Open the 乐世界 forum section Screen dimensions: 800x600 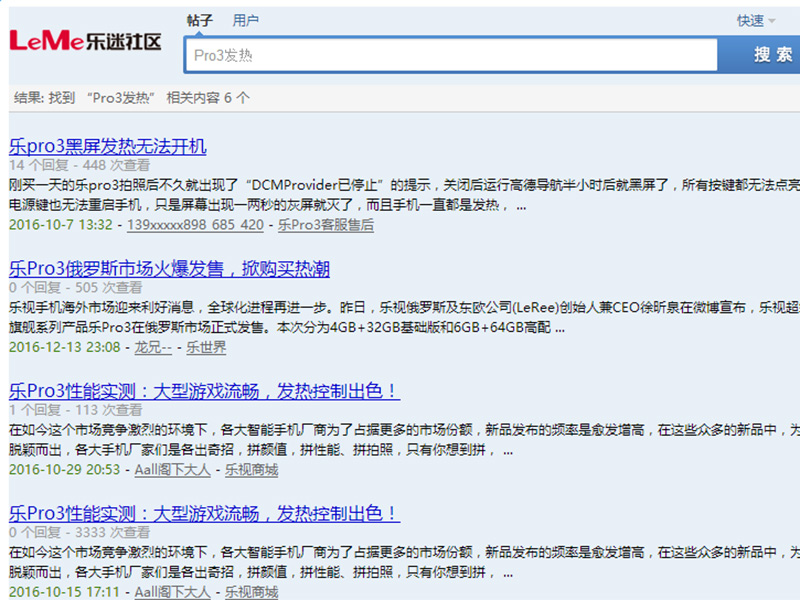click(x=206, y=347)
